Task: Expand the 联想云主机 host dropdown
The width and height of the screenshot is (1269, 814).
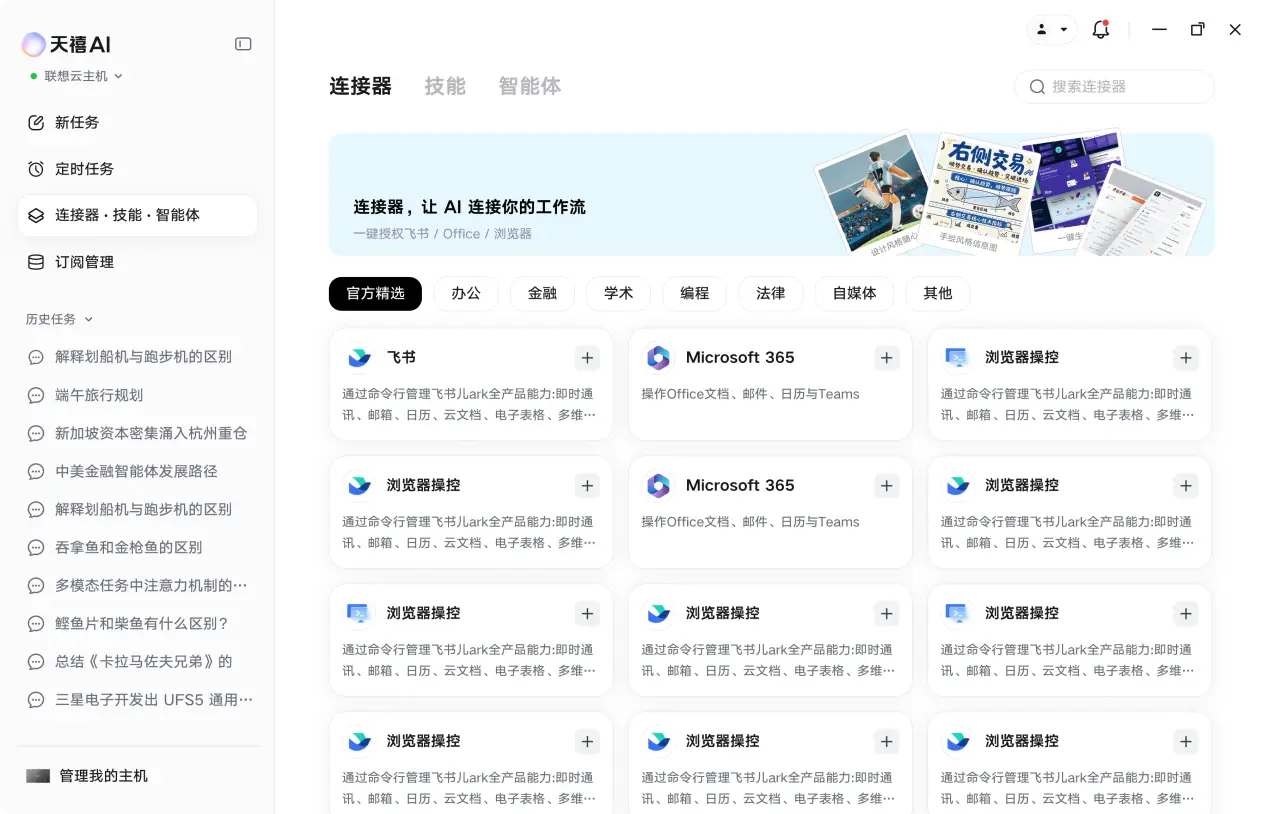Action: click(x=77, y=76)
